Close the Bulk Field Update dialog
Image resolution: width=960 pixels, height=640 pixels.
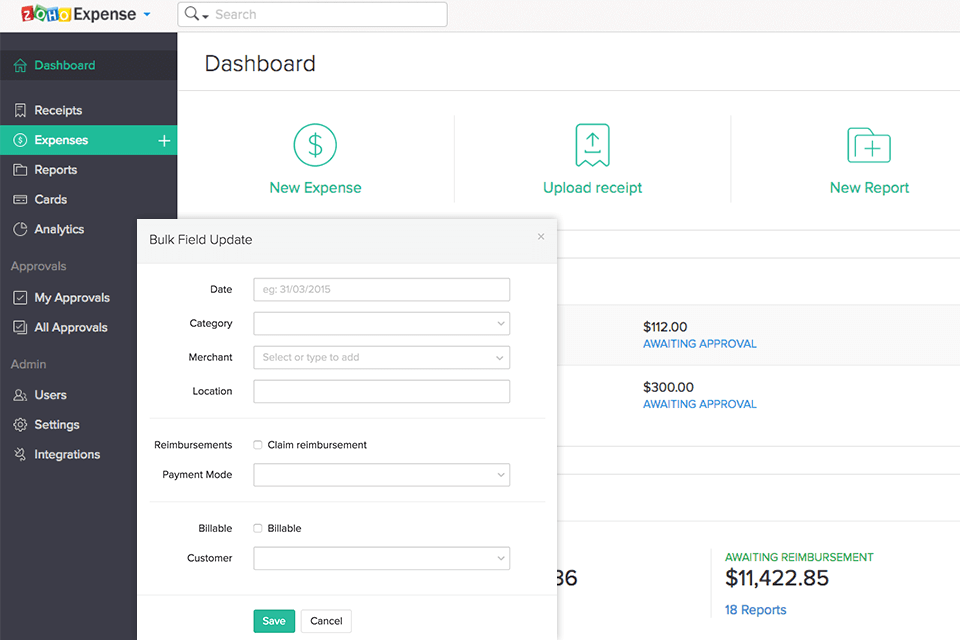click(x=541, y=236)
